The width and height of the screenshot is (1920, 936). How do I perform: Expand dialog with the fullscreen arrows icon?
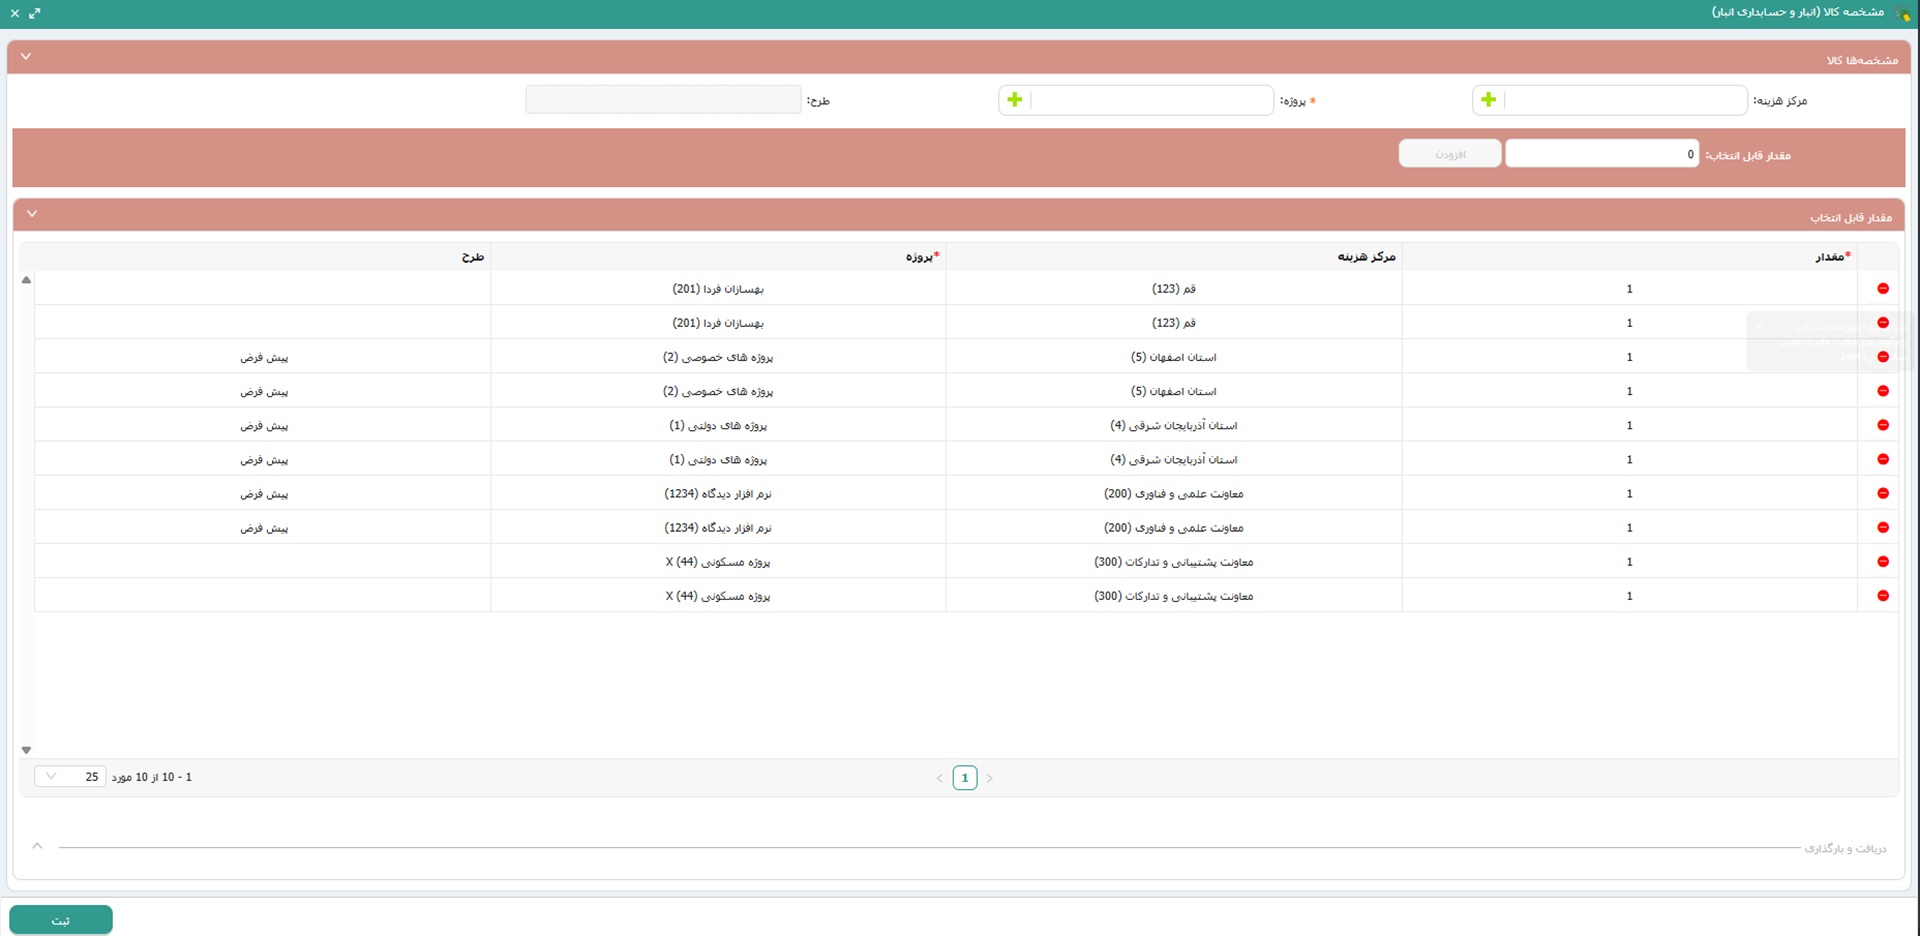coord(35,13)
